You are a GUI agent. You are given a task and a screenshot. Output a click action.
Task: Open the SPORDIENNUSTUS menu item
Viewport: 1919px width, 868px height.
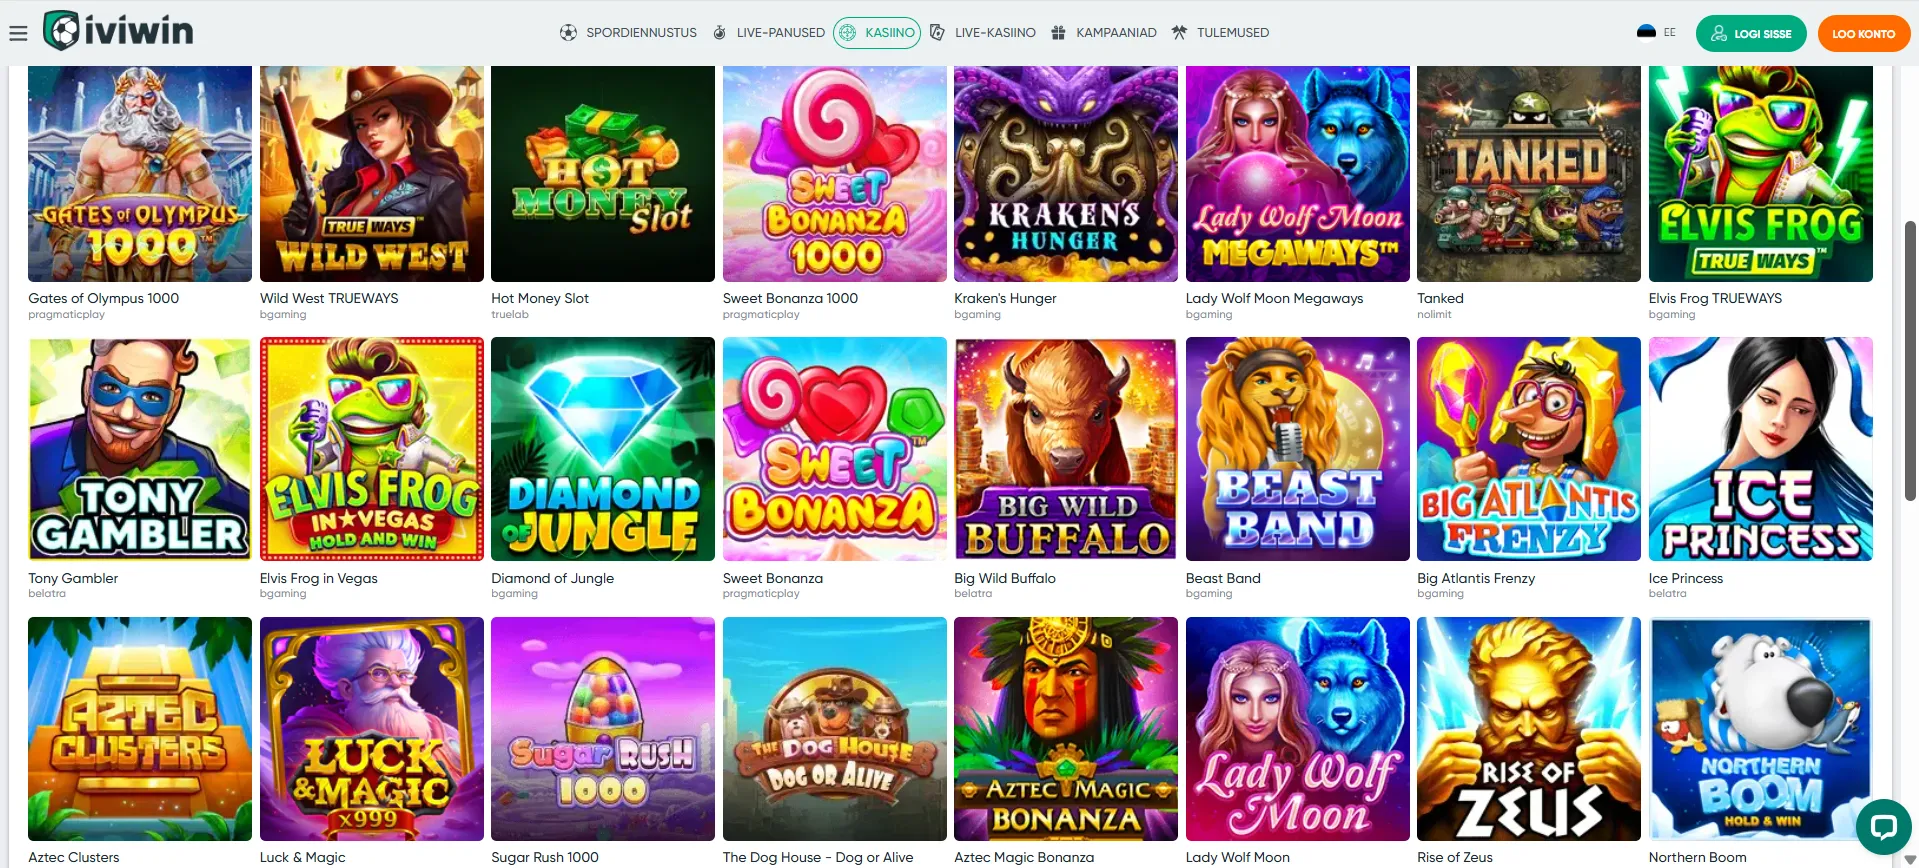tap(641, 32)
